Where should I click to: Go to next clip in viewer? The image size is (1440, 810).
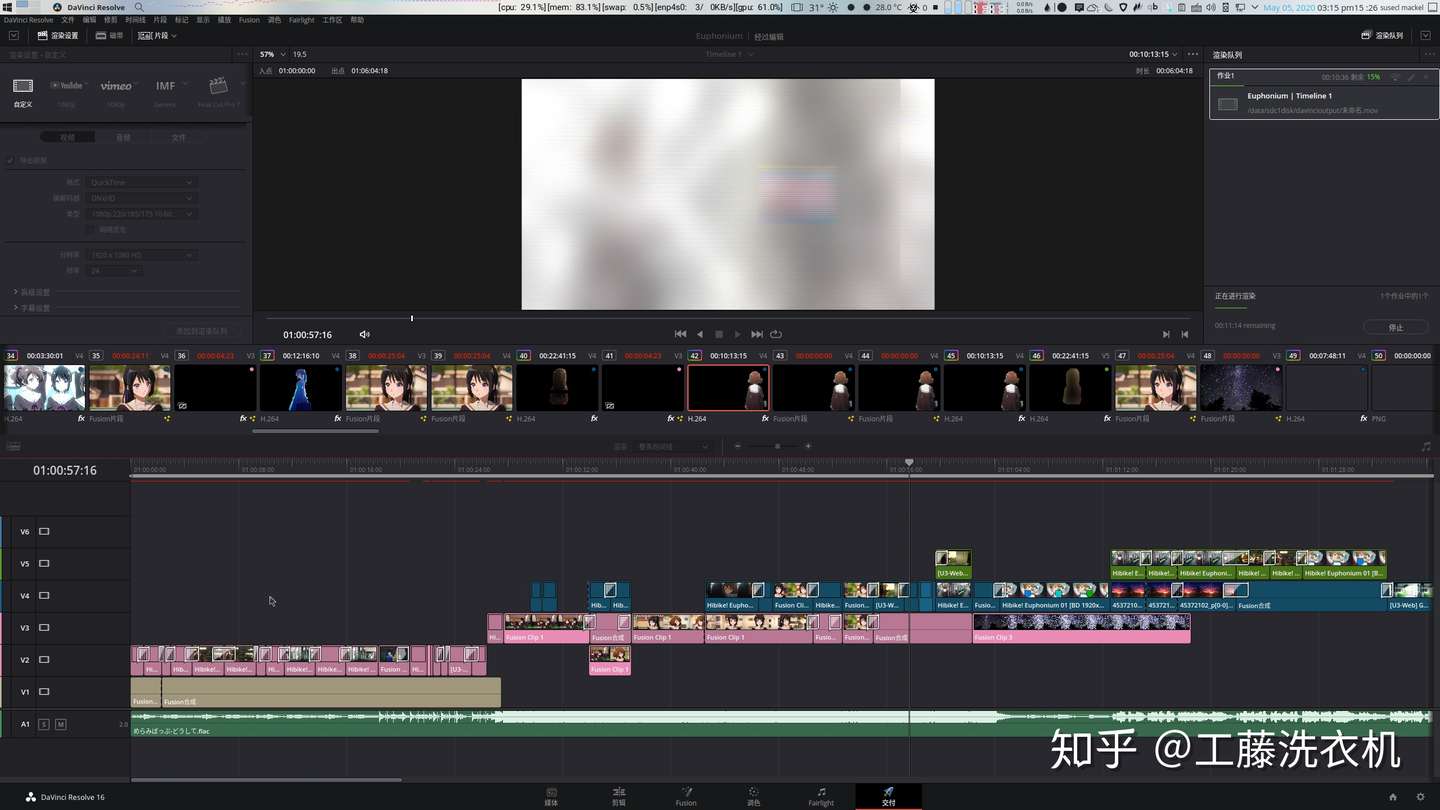coord(1166,334)
